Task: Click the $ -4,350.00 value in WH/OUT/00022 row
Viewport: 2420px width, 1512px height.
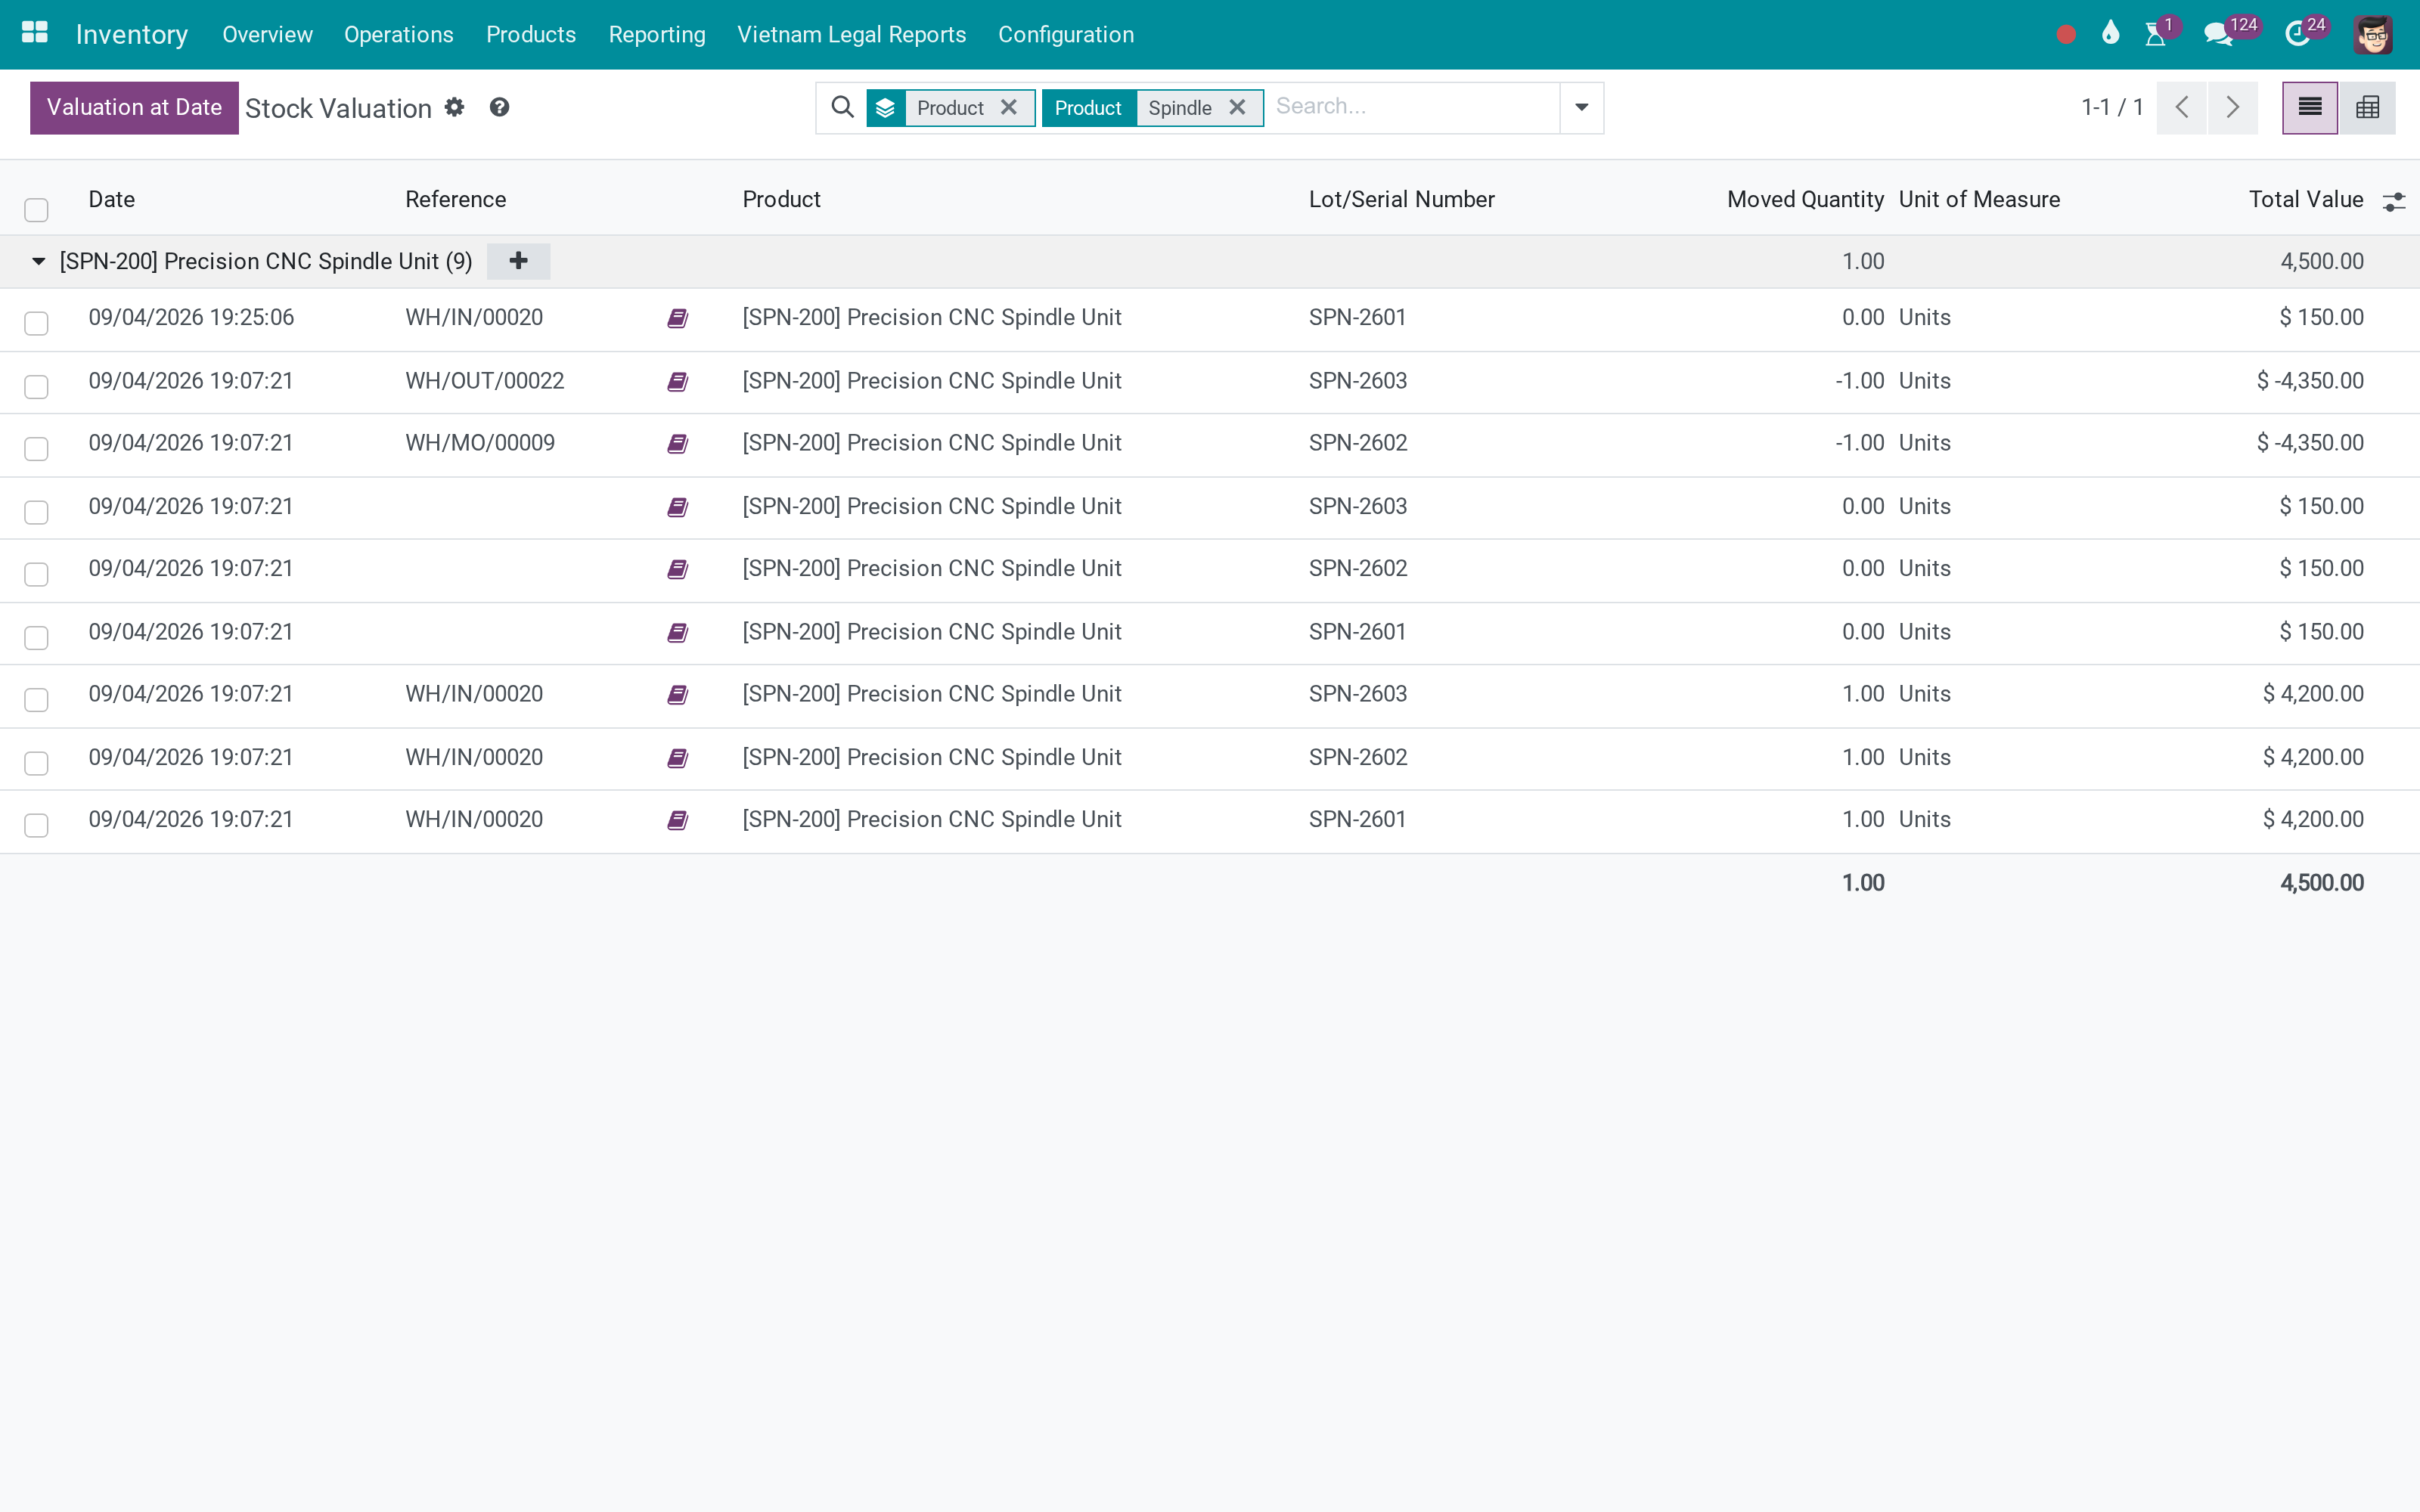Action: pyautogui.click(x=2310, y=381)
